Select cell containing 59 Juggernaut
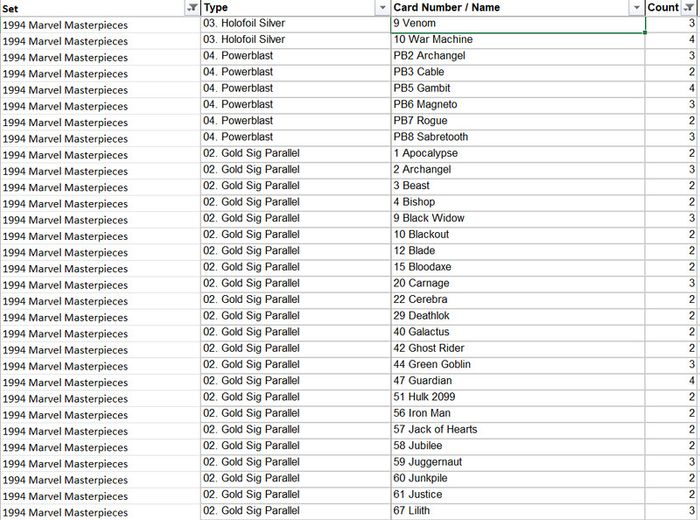 518,463
